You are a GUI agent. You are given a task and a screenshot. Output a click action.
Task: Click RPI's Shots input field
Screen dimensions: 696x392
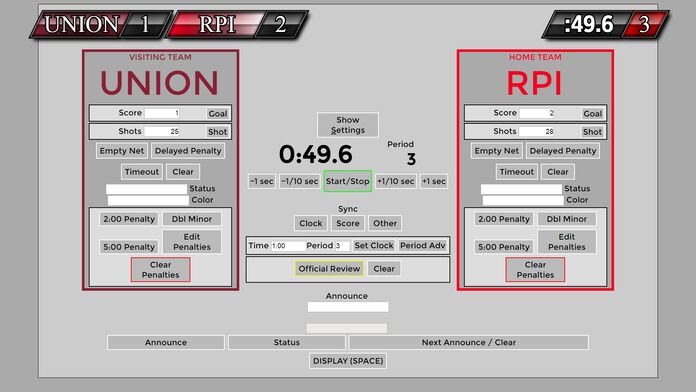click(537, 131)
